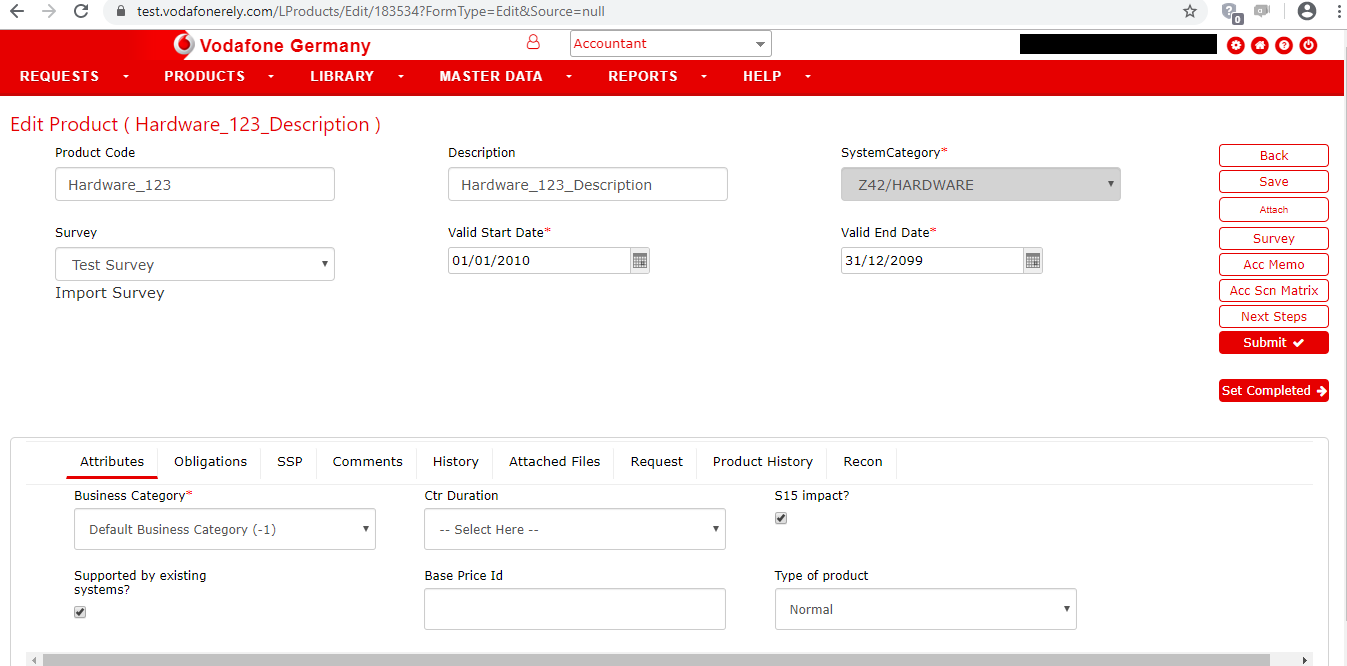Click the Save button

(1274, 181)
